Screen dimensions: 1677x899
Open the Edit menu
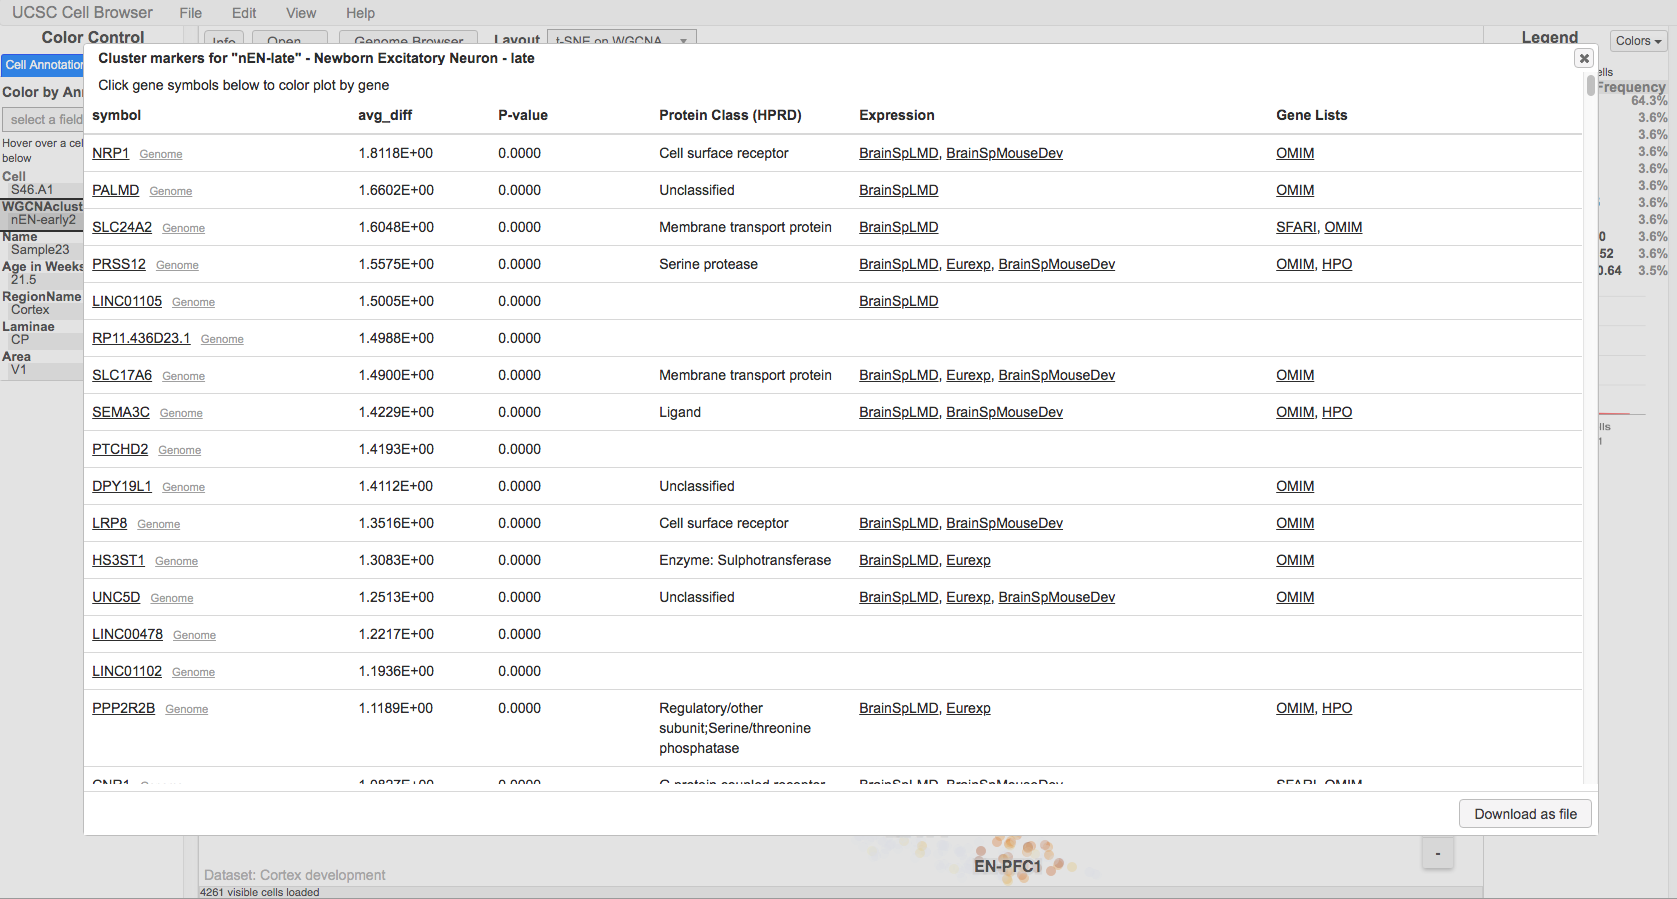[x=244, y=13]
